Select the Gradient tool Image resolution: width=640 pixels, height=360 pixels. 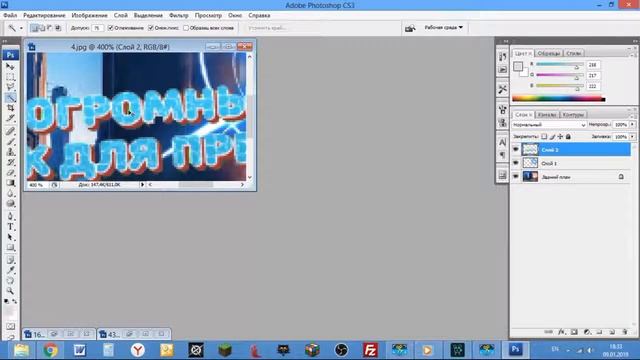tap(10, 183)
